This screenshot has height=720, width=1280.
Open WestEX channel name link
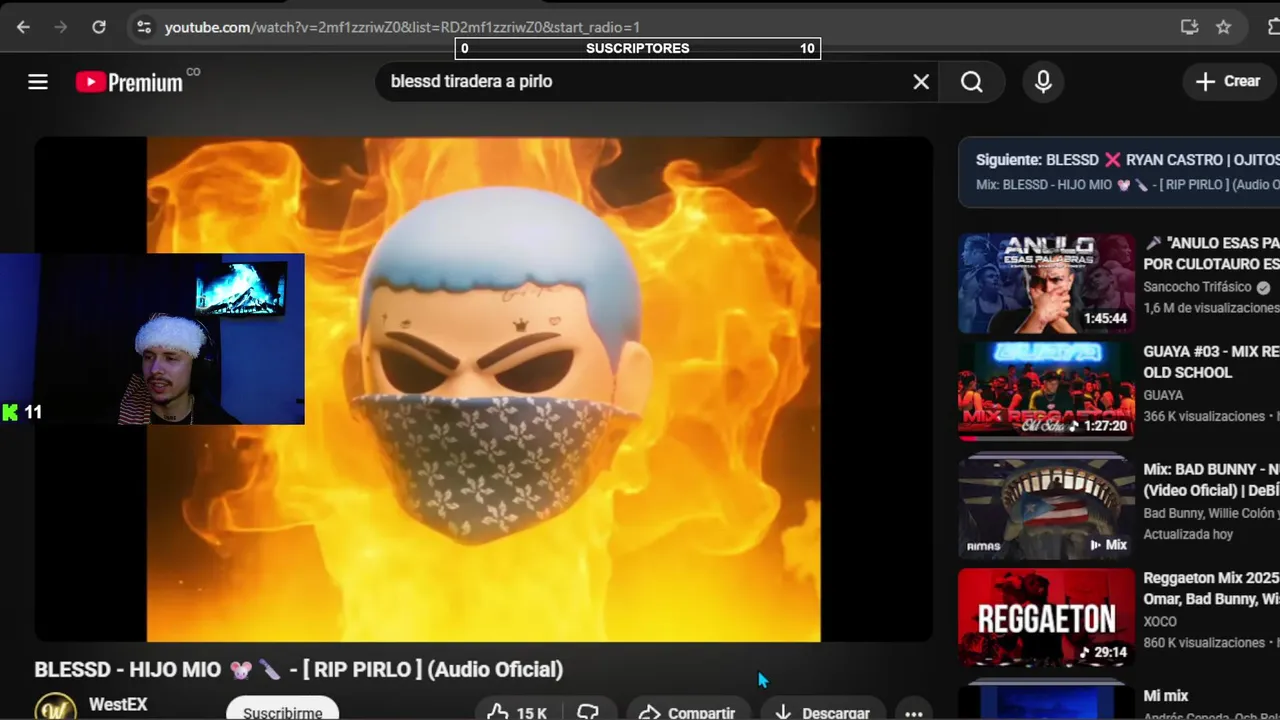118,704
